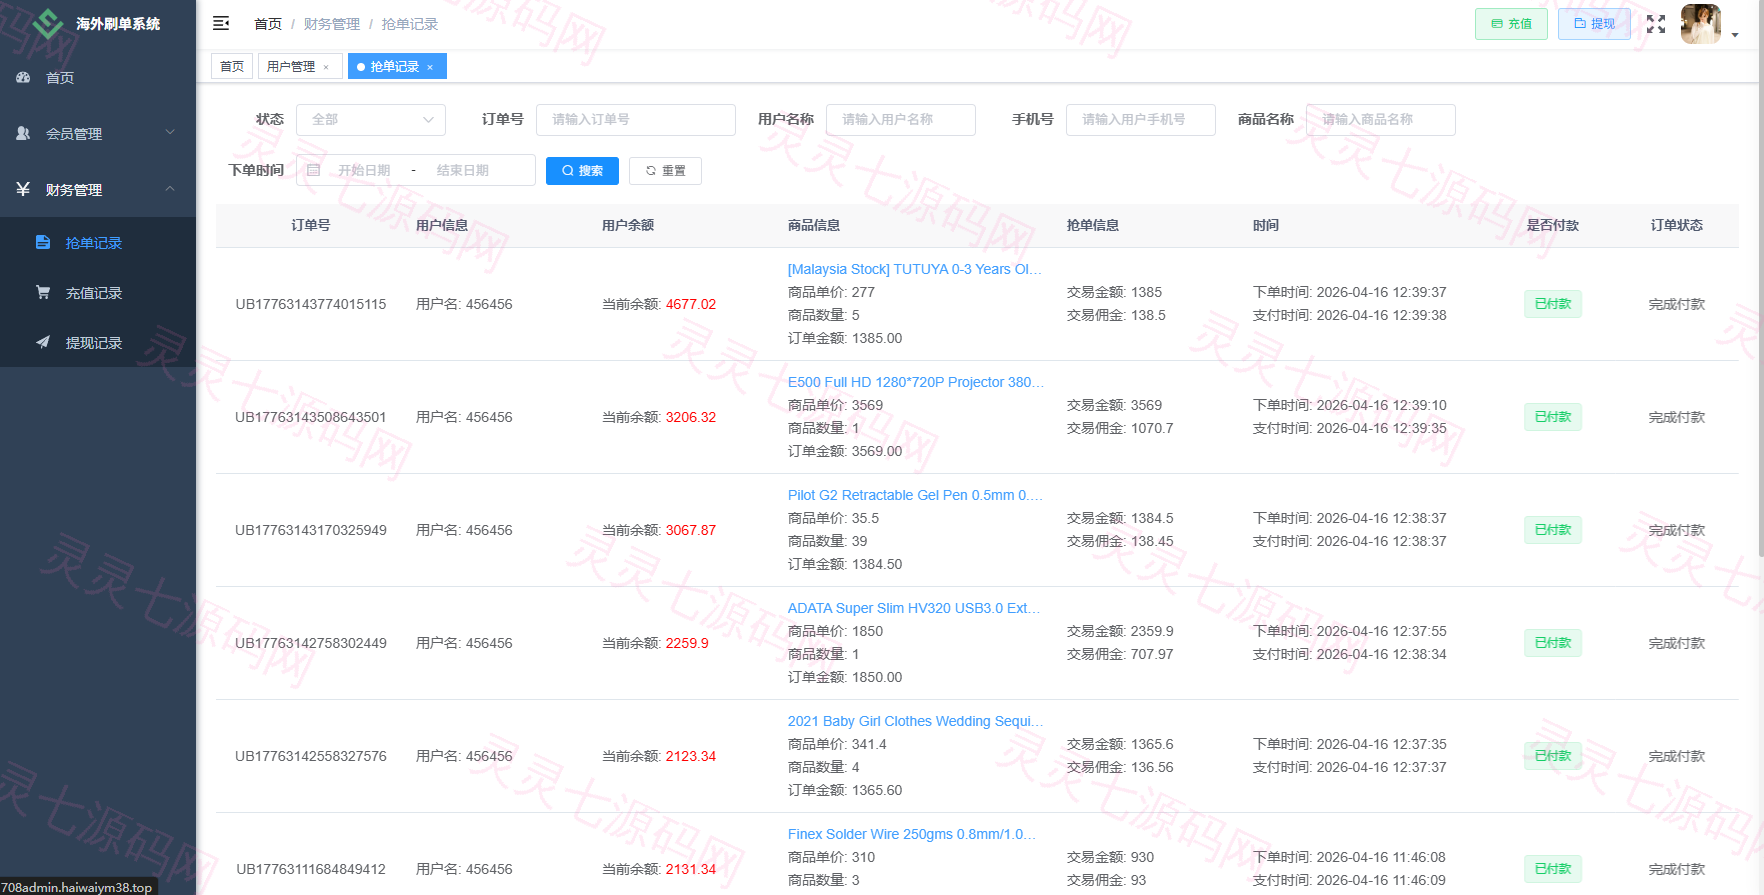Open the Finex Solder Wire link
1764x895 pixels.
click(912, 834)
